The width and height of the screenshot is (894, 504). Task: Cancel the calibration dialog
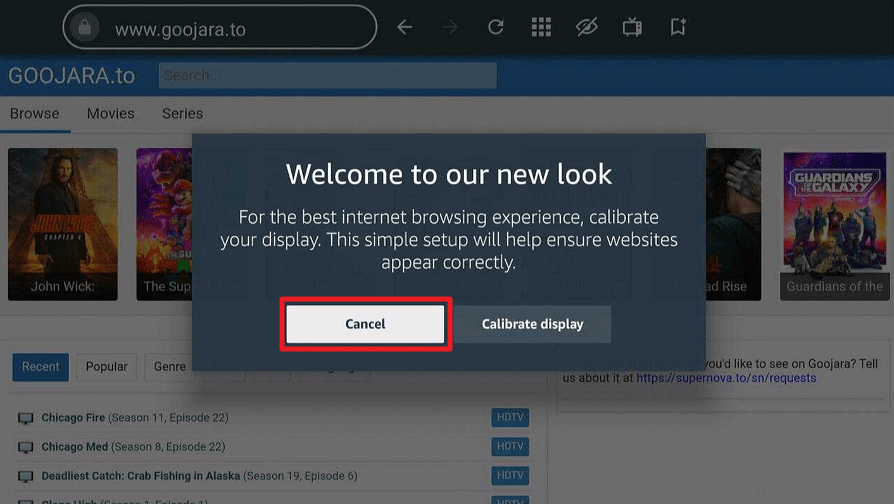click(365, 324)
